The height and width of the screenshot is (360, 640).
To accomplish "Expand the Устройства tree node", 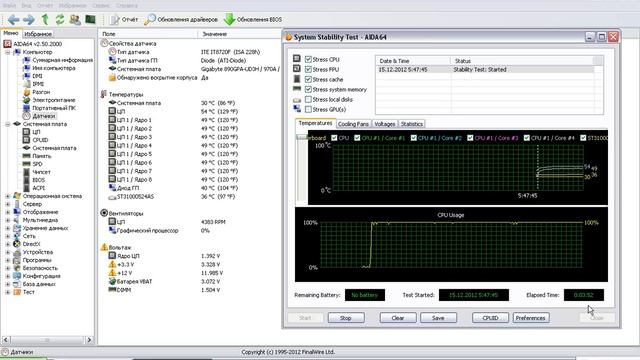I will 7,252.
